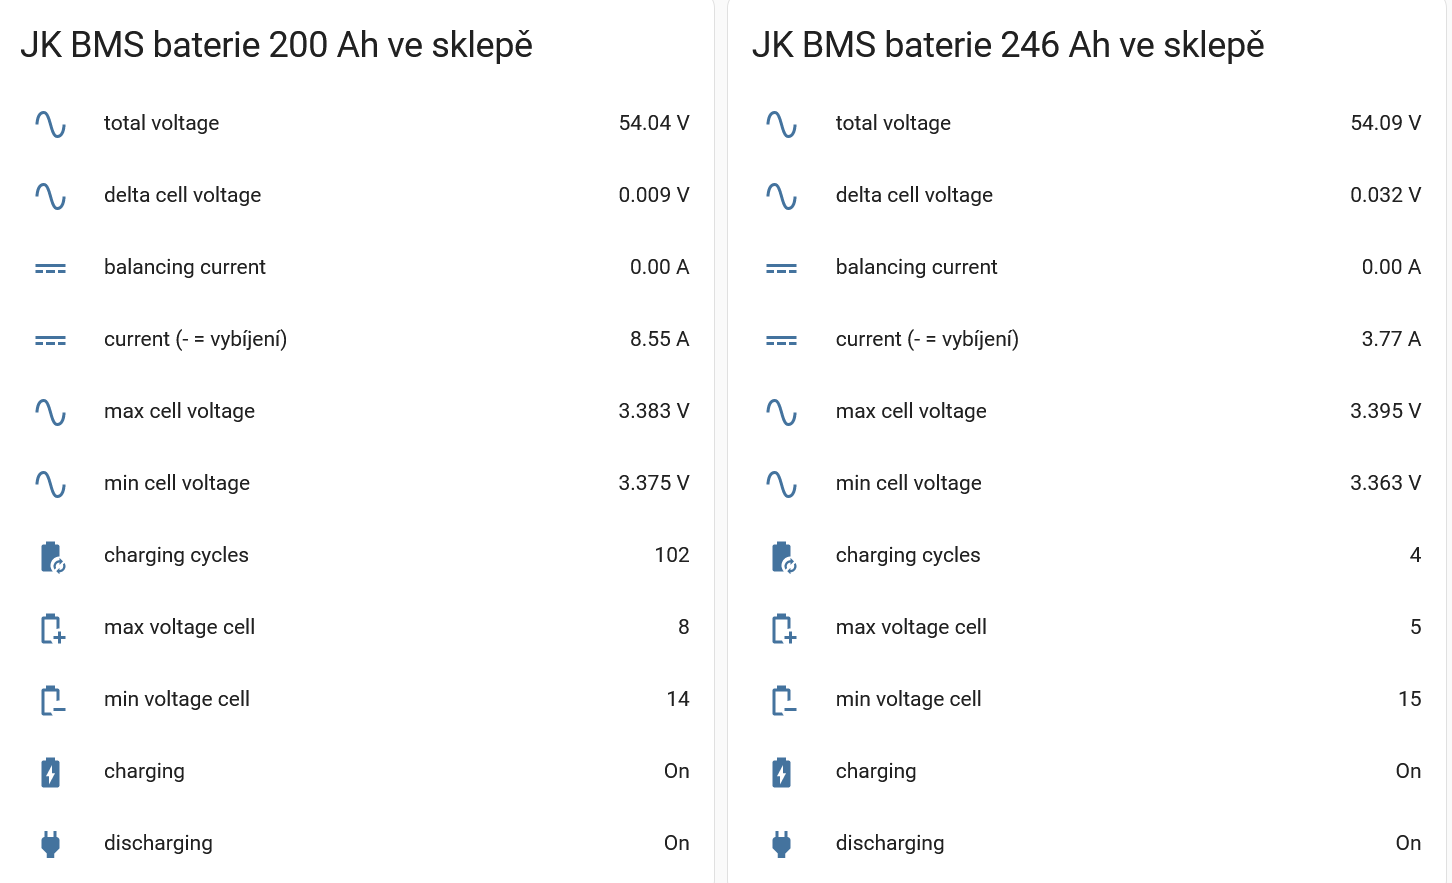Screen dimensions: 1452x883
Task: Open the 246 Ah discharging On state
Action: 1408,843
